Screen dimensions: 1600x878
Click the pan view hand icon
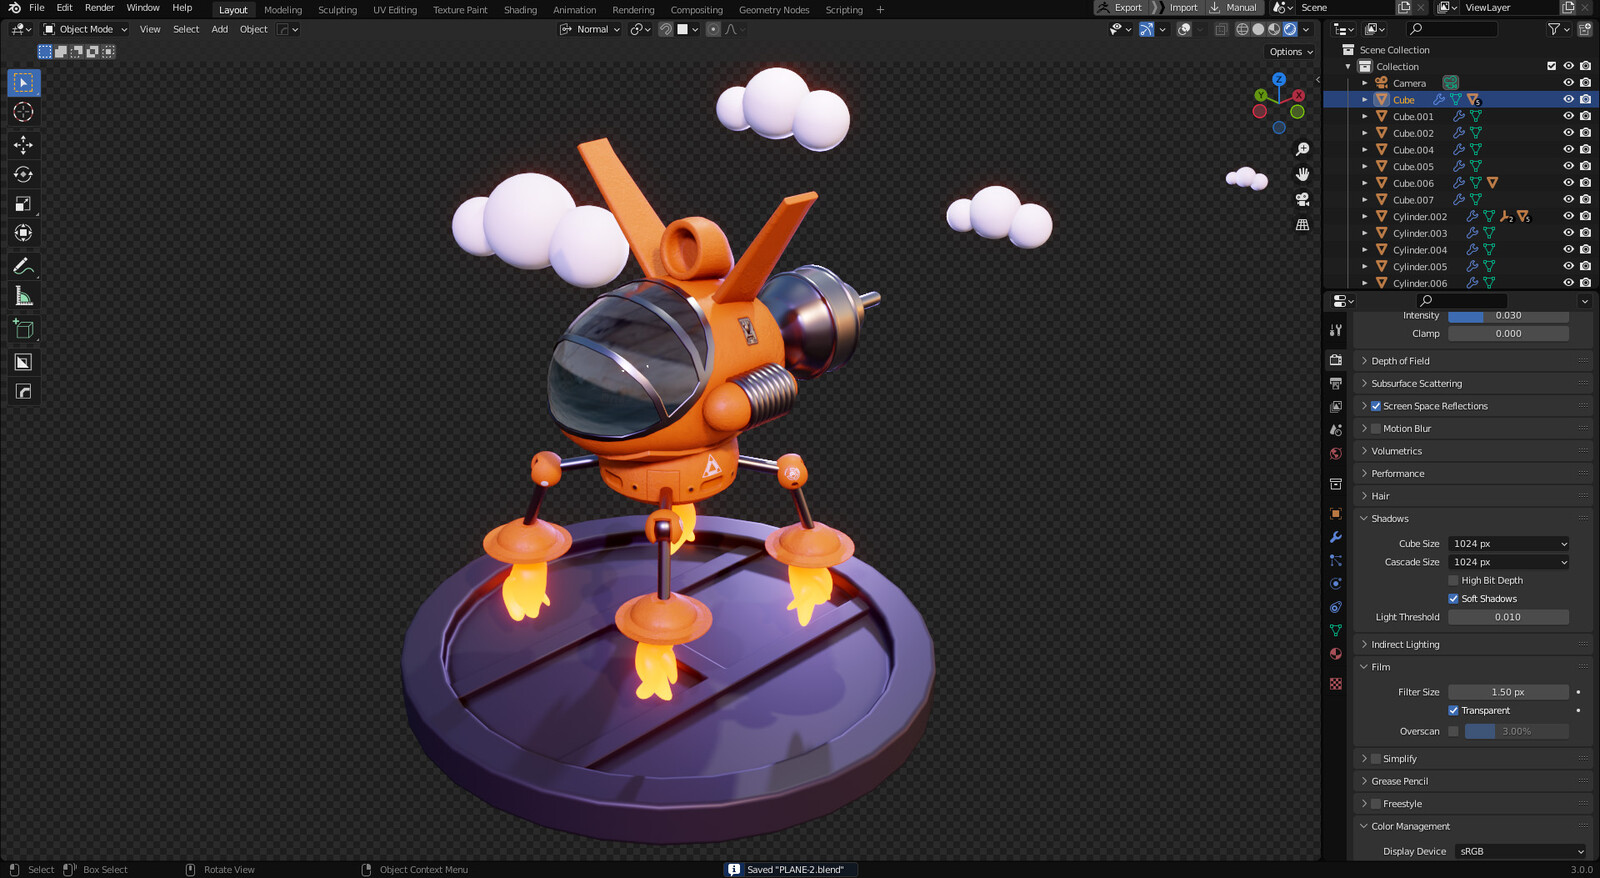(x=1302, y=174)
